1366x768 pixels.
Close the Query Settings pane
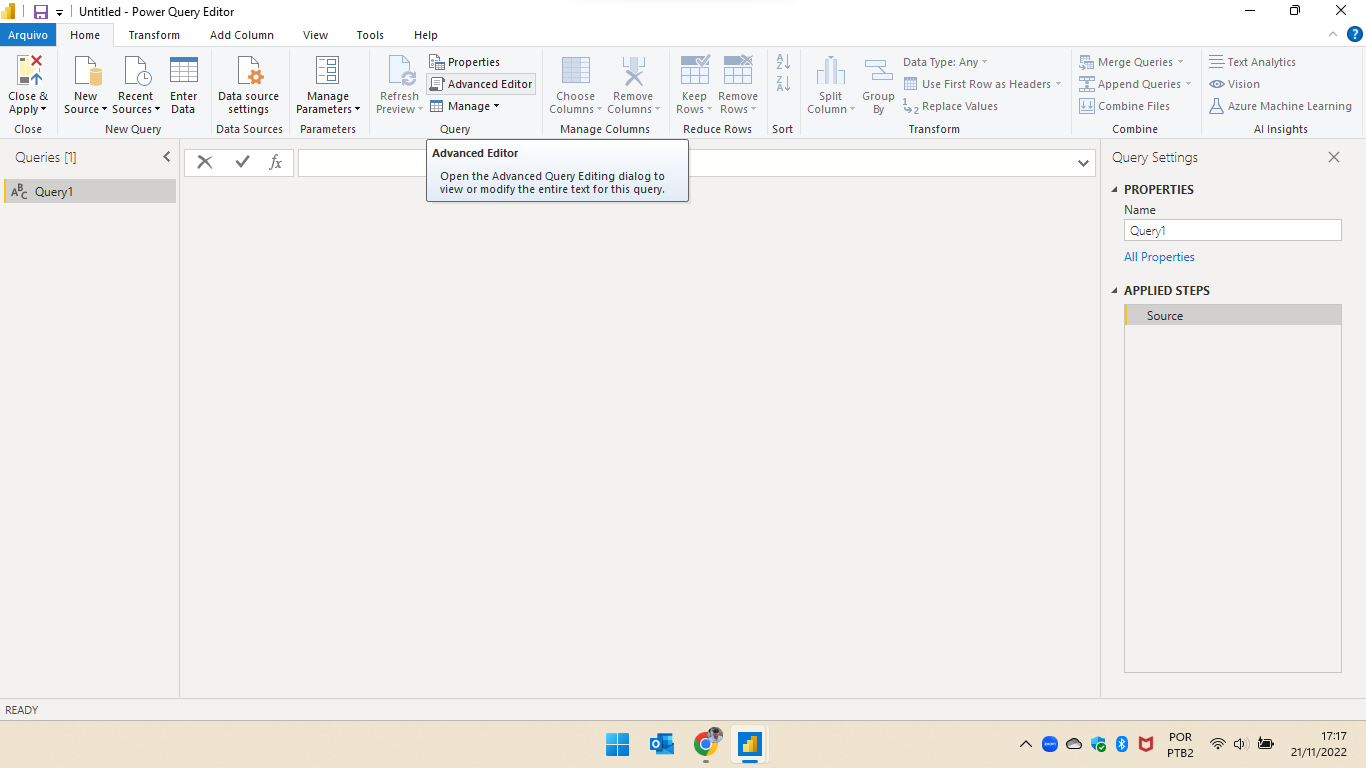click(1333, 157)
